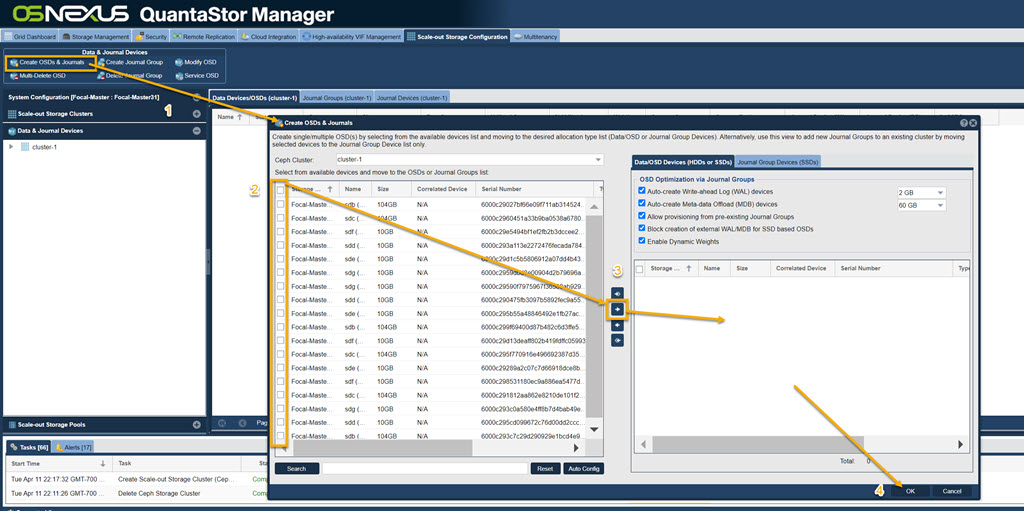Check select-all box in Data/OSD devices header

coord(640,269)
